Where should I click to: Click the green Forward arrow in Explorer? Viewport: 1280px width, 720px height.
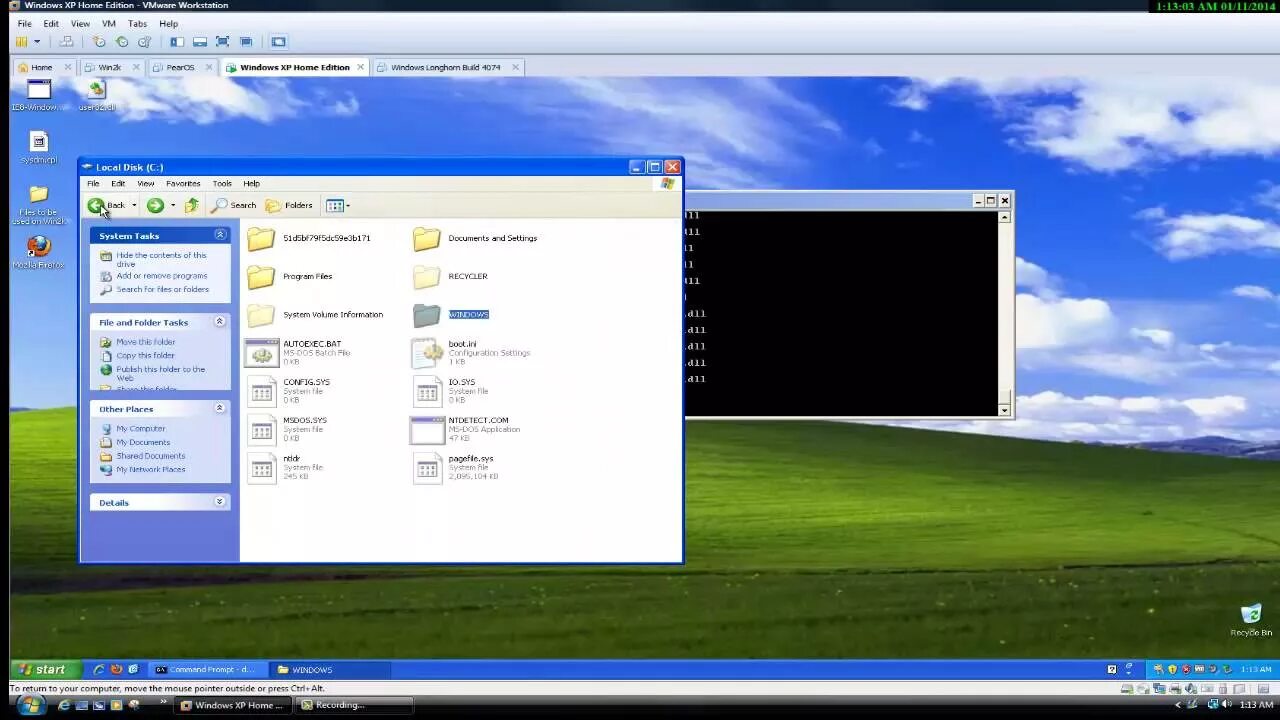point(155,205)
